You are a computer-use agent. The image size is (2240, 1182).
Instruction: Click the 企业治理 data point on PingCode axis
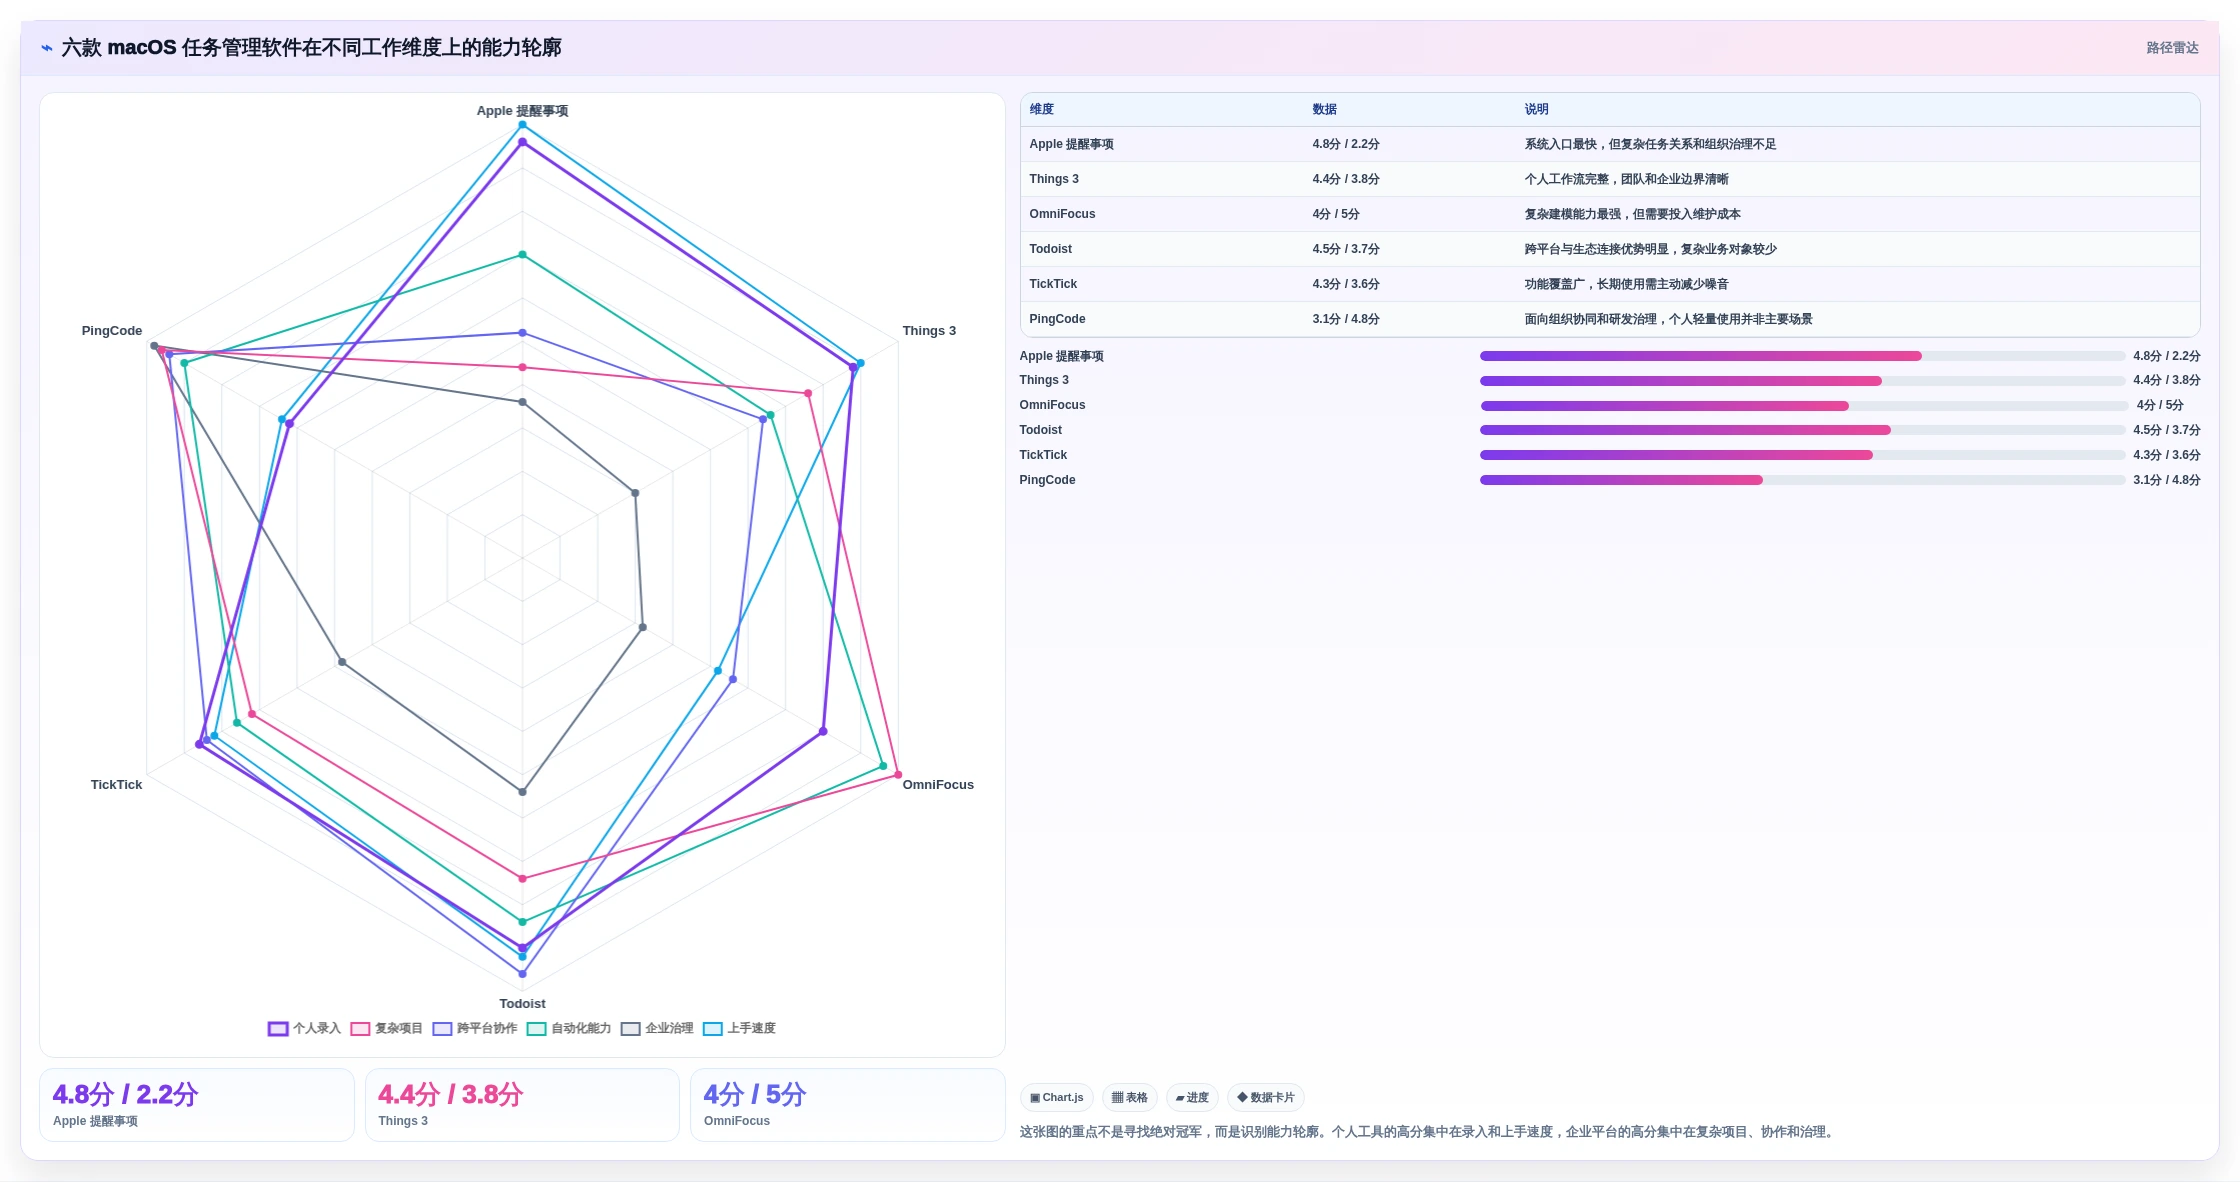point(154,346)
